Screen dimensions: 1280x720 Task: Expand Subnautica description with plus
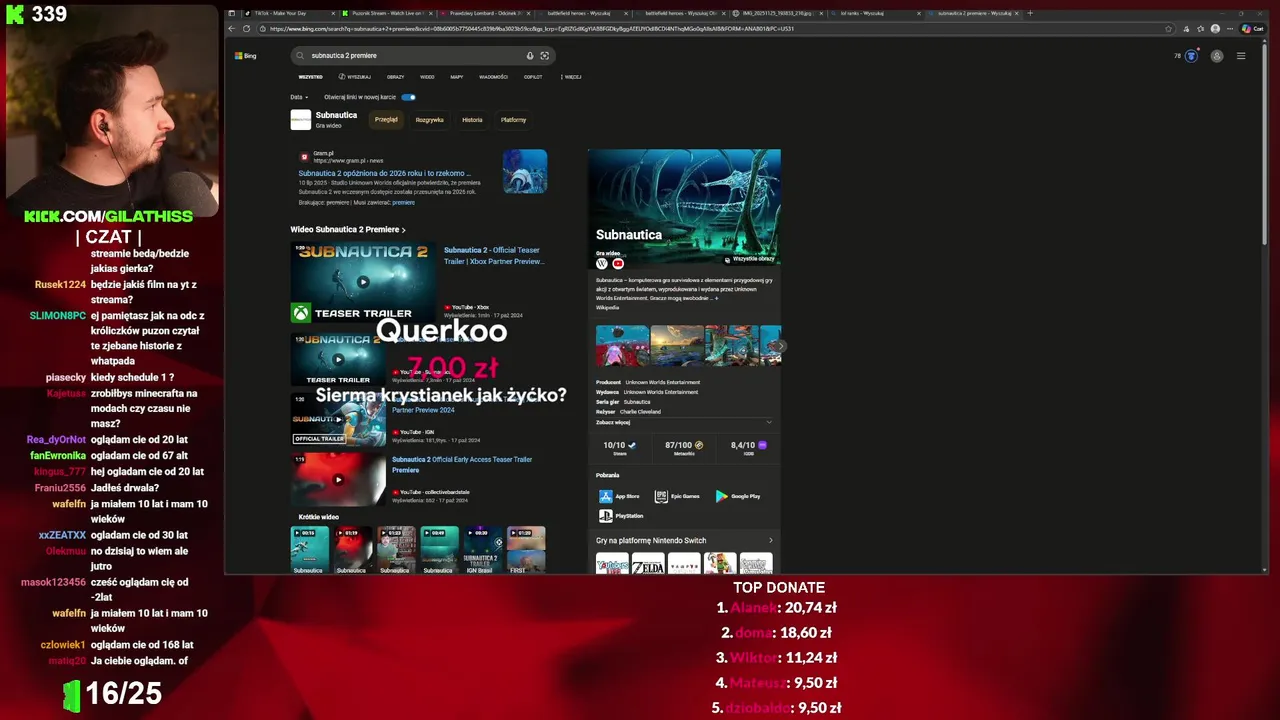click(716, 298)
